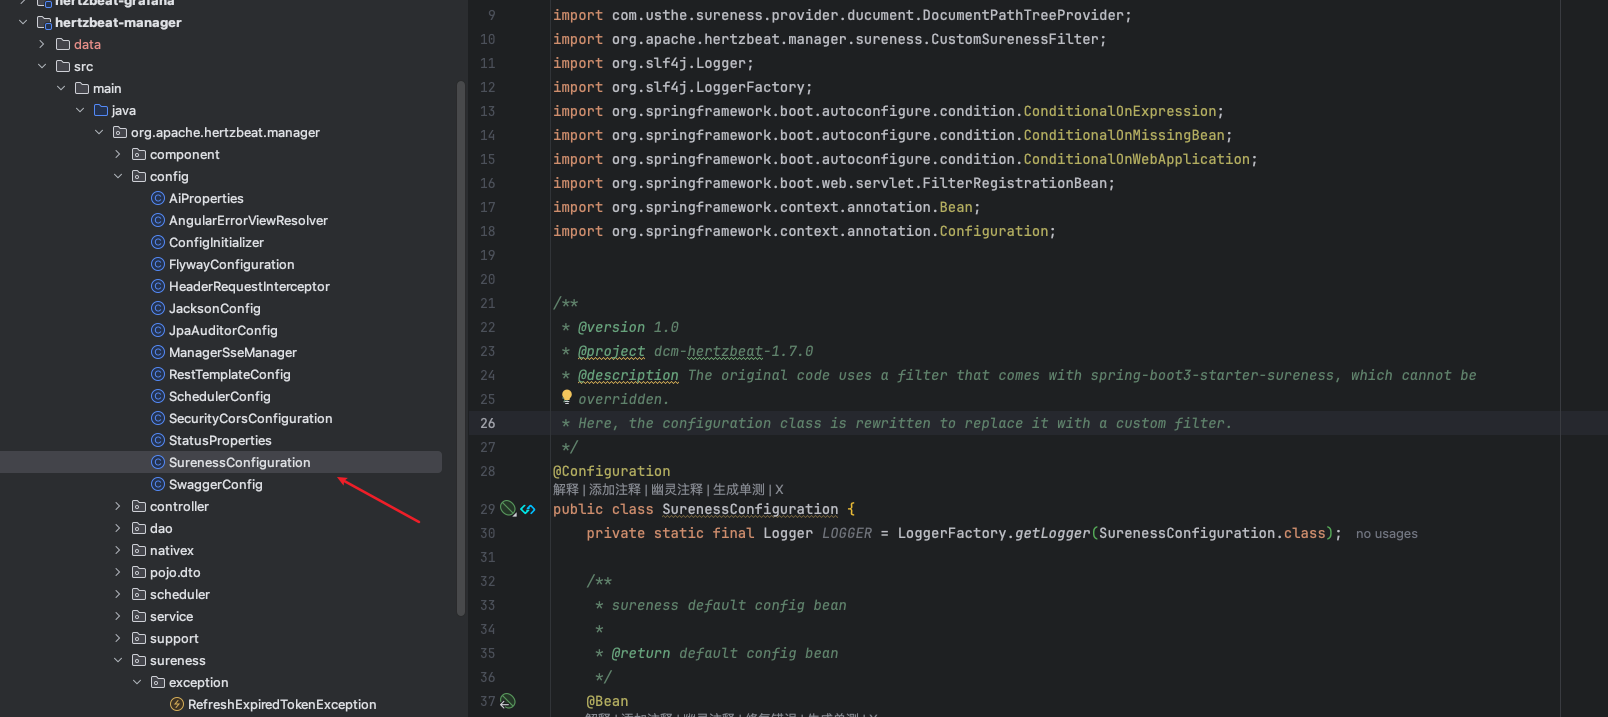Click the RefreshExpiredTokenException exception class icon

pyautogui.click(x=177, y=704)
